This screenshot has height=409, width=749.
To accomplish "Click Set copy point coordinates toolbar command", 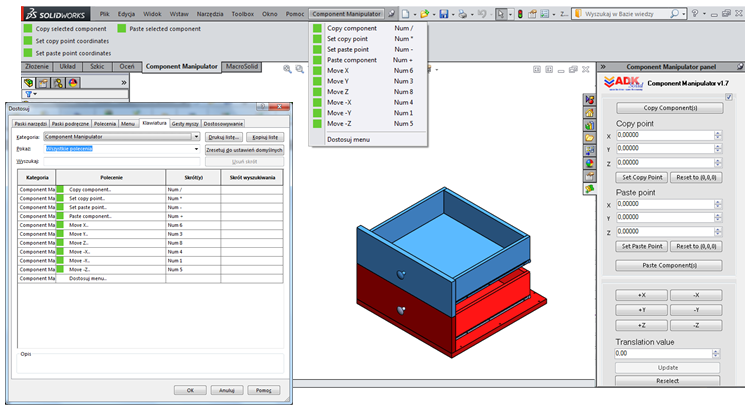I will pyautogui.click(x=66, y=41).
